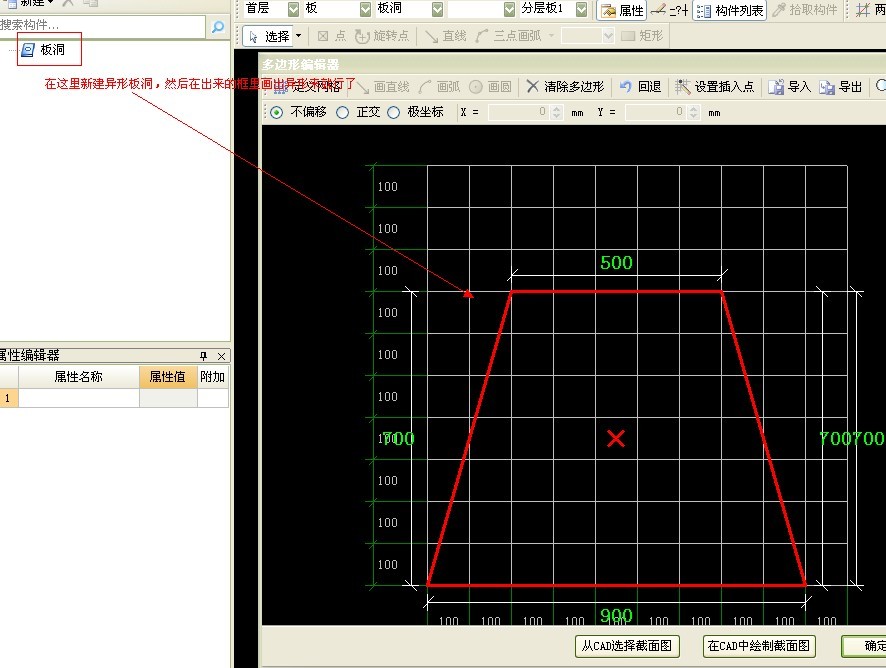Expand the 三点画弧 dropdown arrow

click(x=551, y=36)
